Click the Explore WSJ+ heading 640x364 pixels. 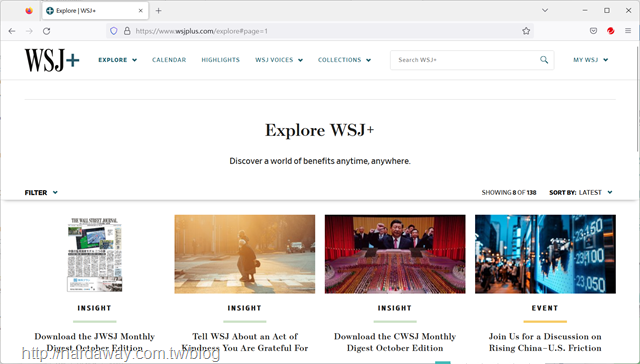coord(320,130)
